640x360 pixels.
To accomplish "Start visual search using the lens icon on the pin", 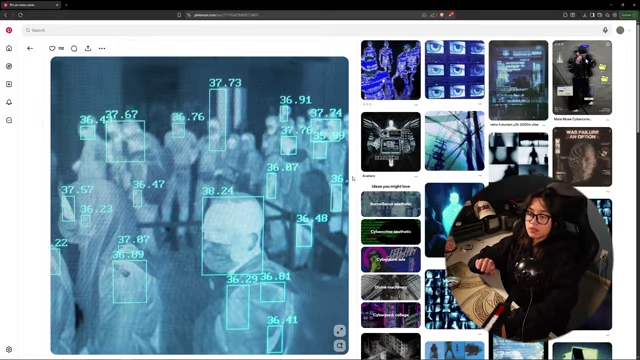I will [340, 346].
